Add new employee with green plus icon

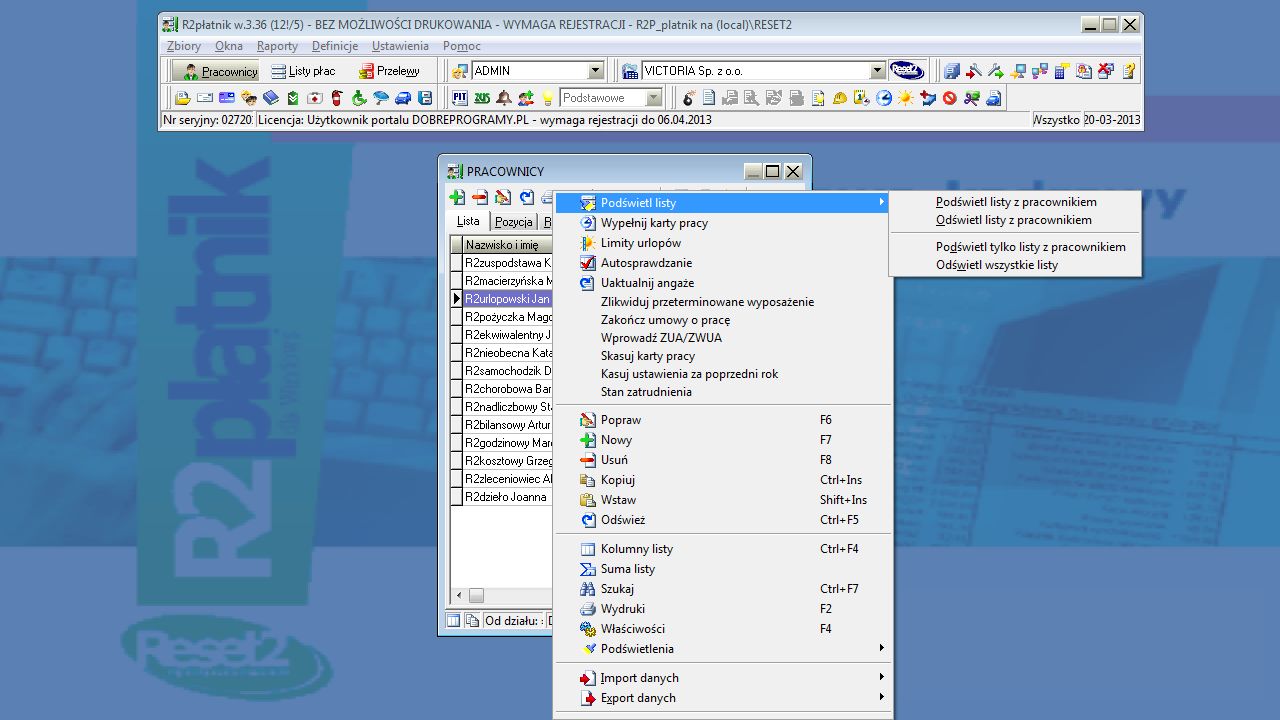point(457,197)
